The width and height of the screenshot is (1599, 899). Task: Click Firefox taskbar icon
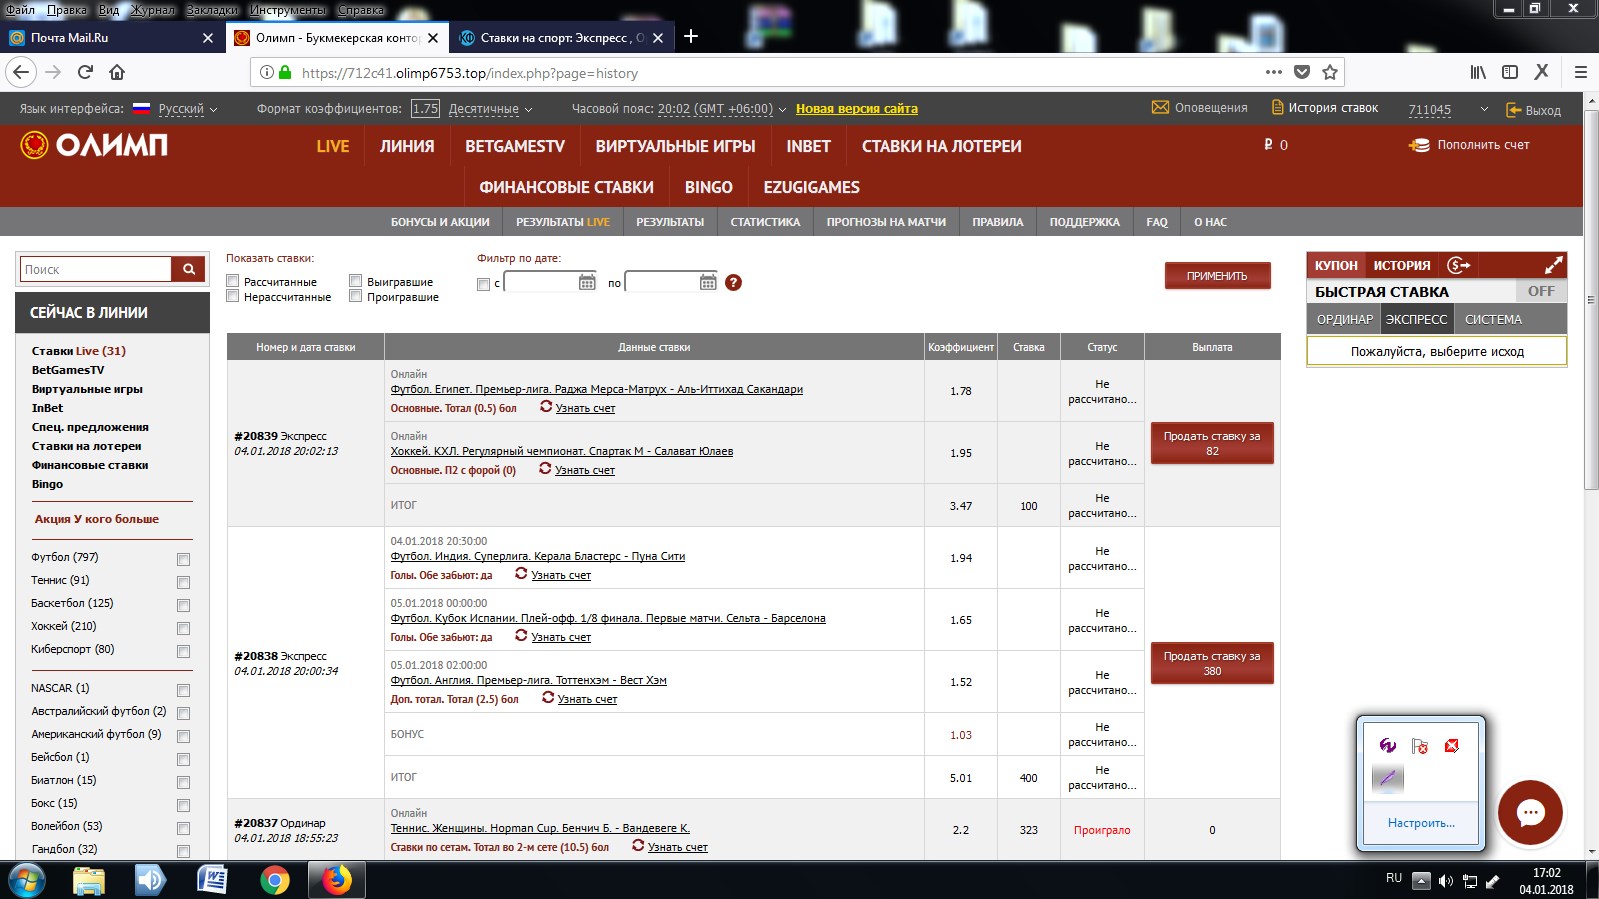tap(336, 880)
